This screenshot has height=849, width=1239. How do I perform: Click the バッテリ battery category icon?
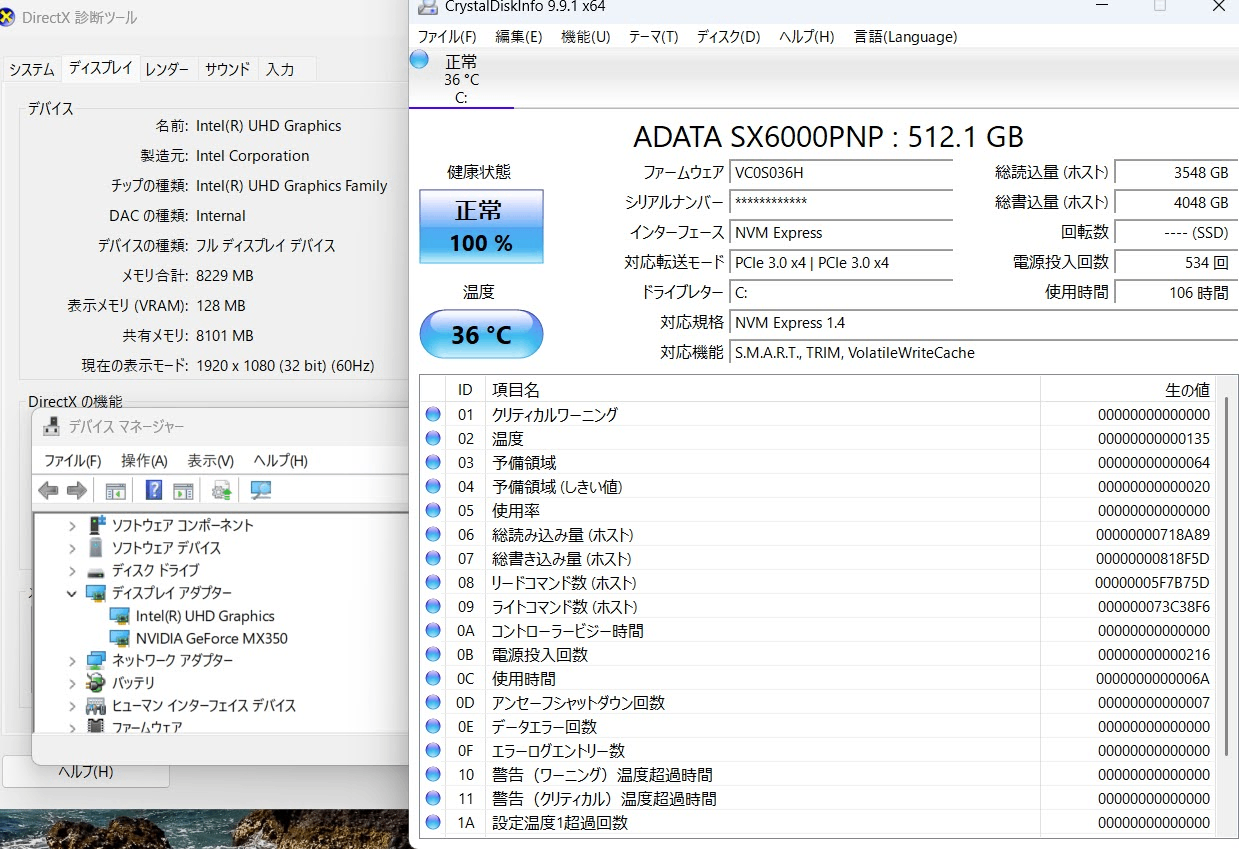point(96,683)
